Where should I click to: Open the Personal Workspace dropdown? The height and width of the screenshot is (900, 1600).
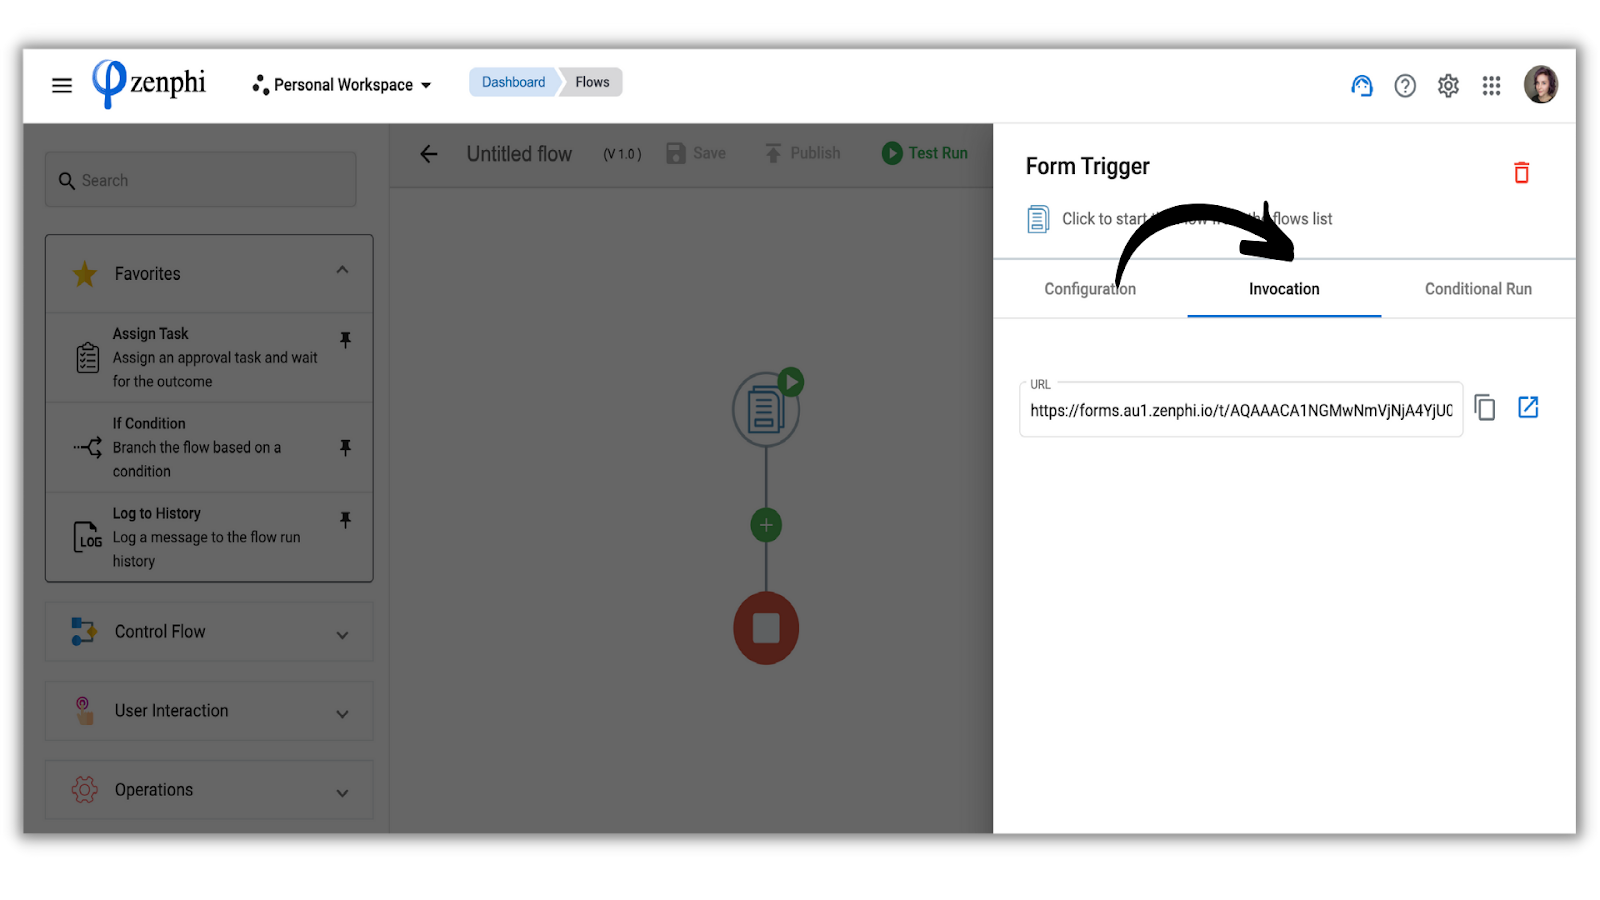[x=342, y=85]
